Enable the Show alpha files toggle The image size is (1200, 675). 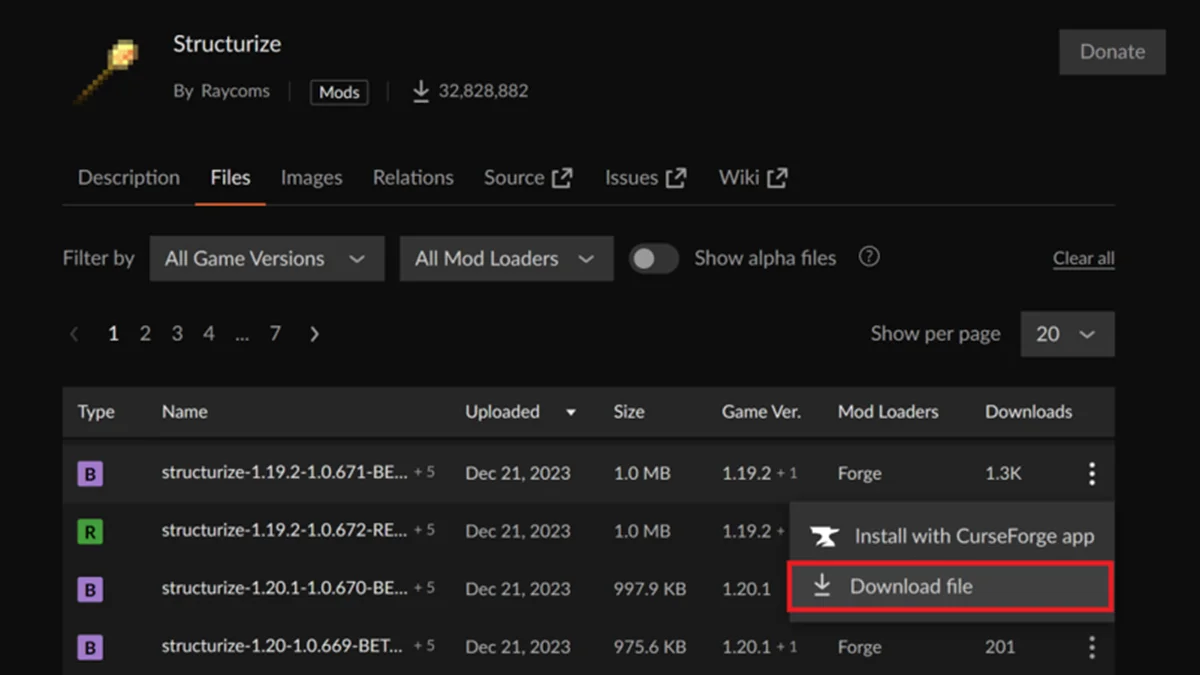654,258
